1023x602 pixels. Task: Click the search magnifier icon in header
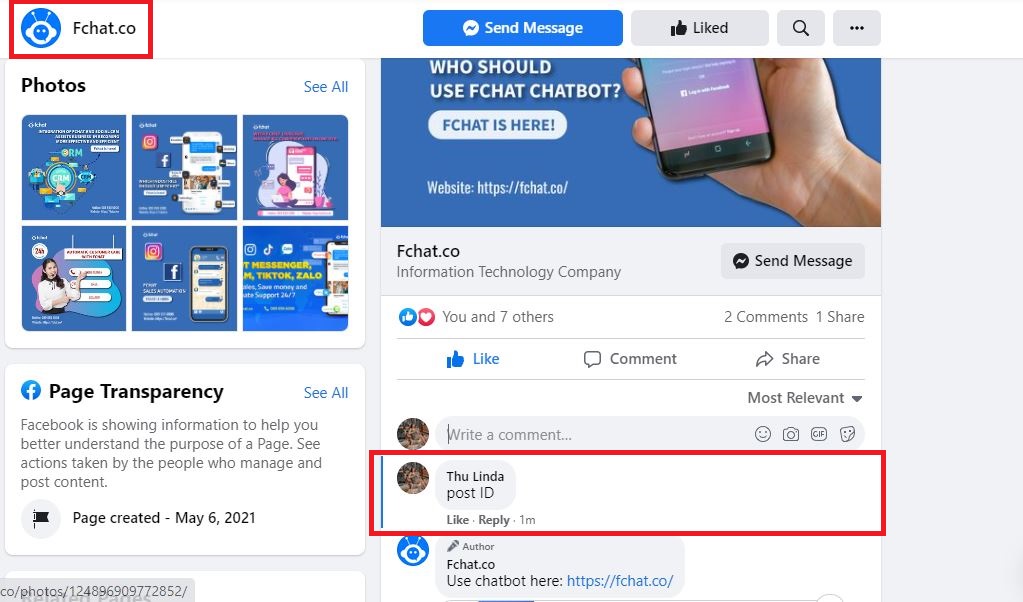801,28
